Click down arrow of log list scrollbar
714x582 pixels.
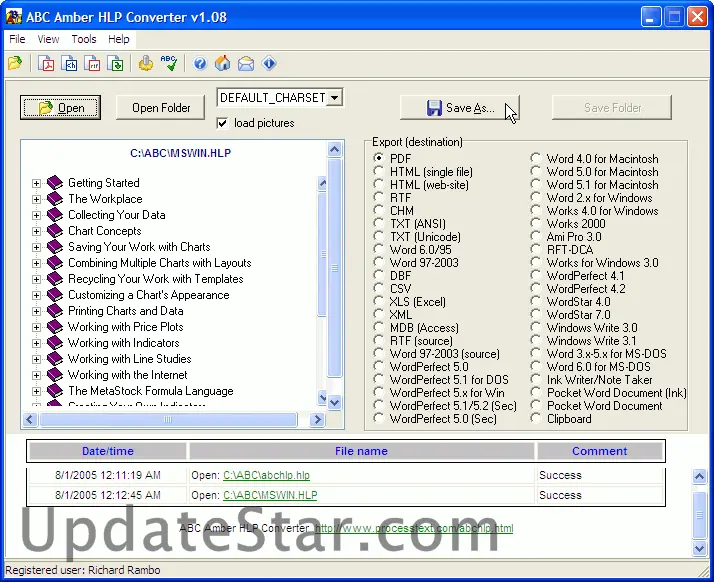(x=699, y=548)
